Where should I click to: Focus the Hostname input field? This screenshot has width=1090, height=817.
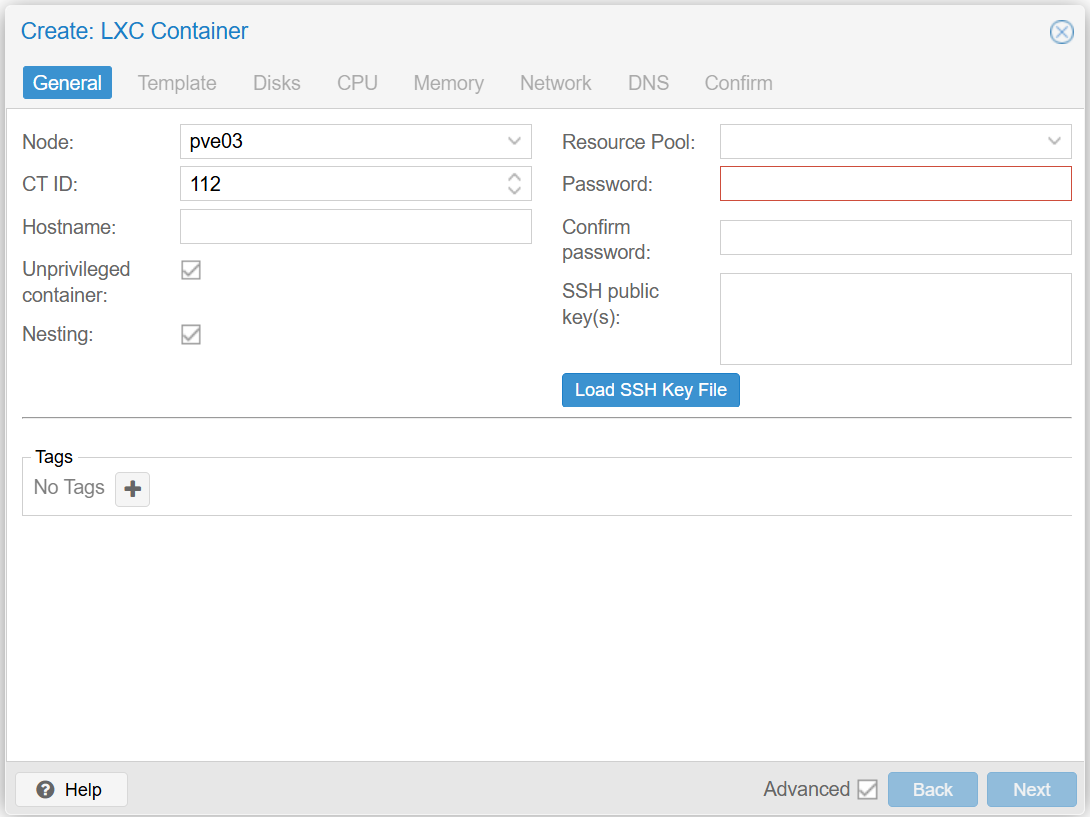point(355,227)
